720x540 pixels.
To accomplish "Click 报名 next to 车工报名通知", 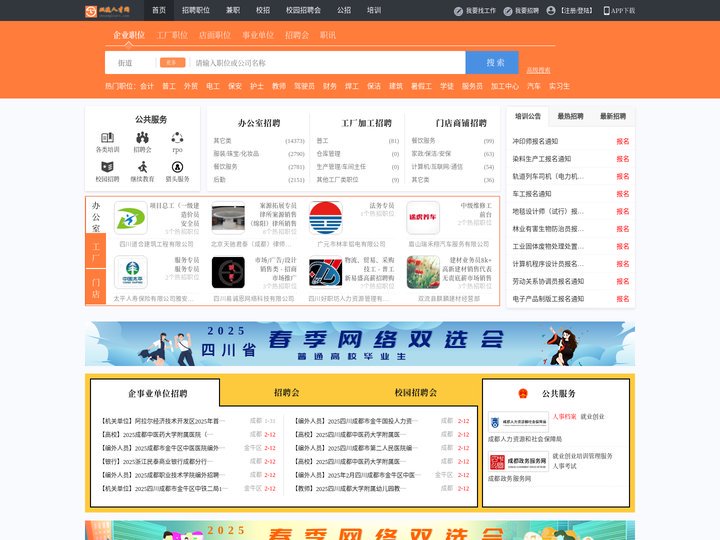I will coord(623,194).
